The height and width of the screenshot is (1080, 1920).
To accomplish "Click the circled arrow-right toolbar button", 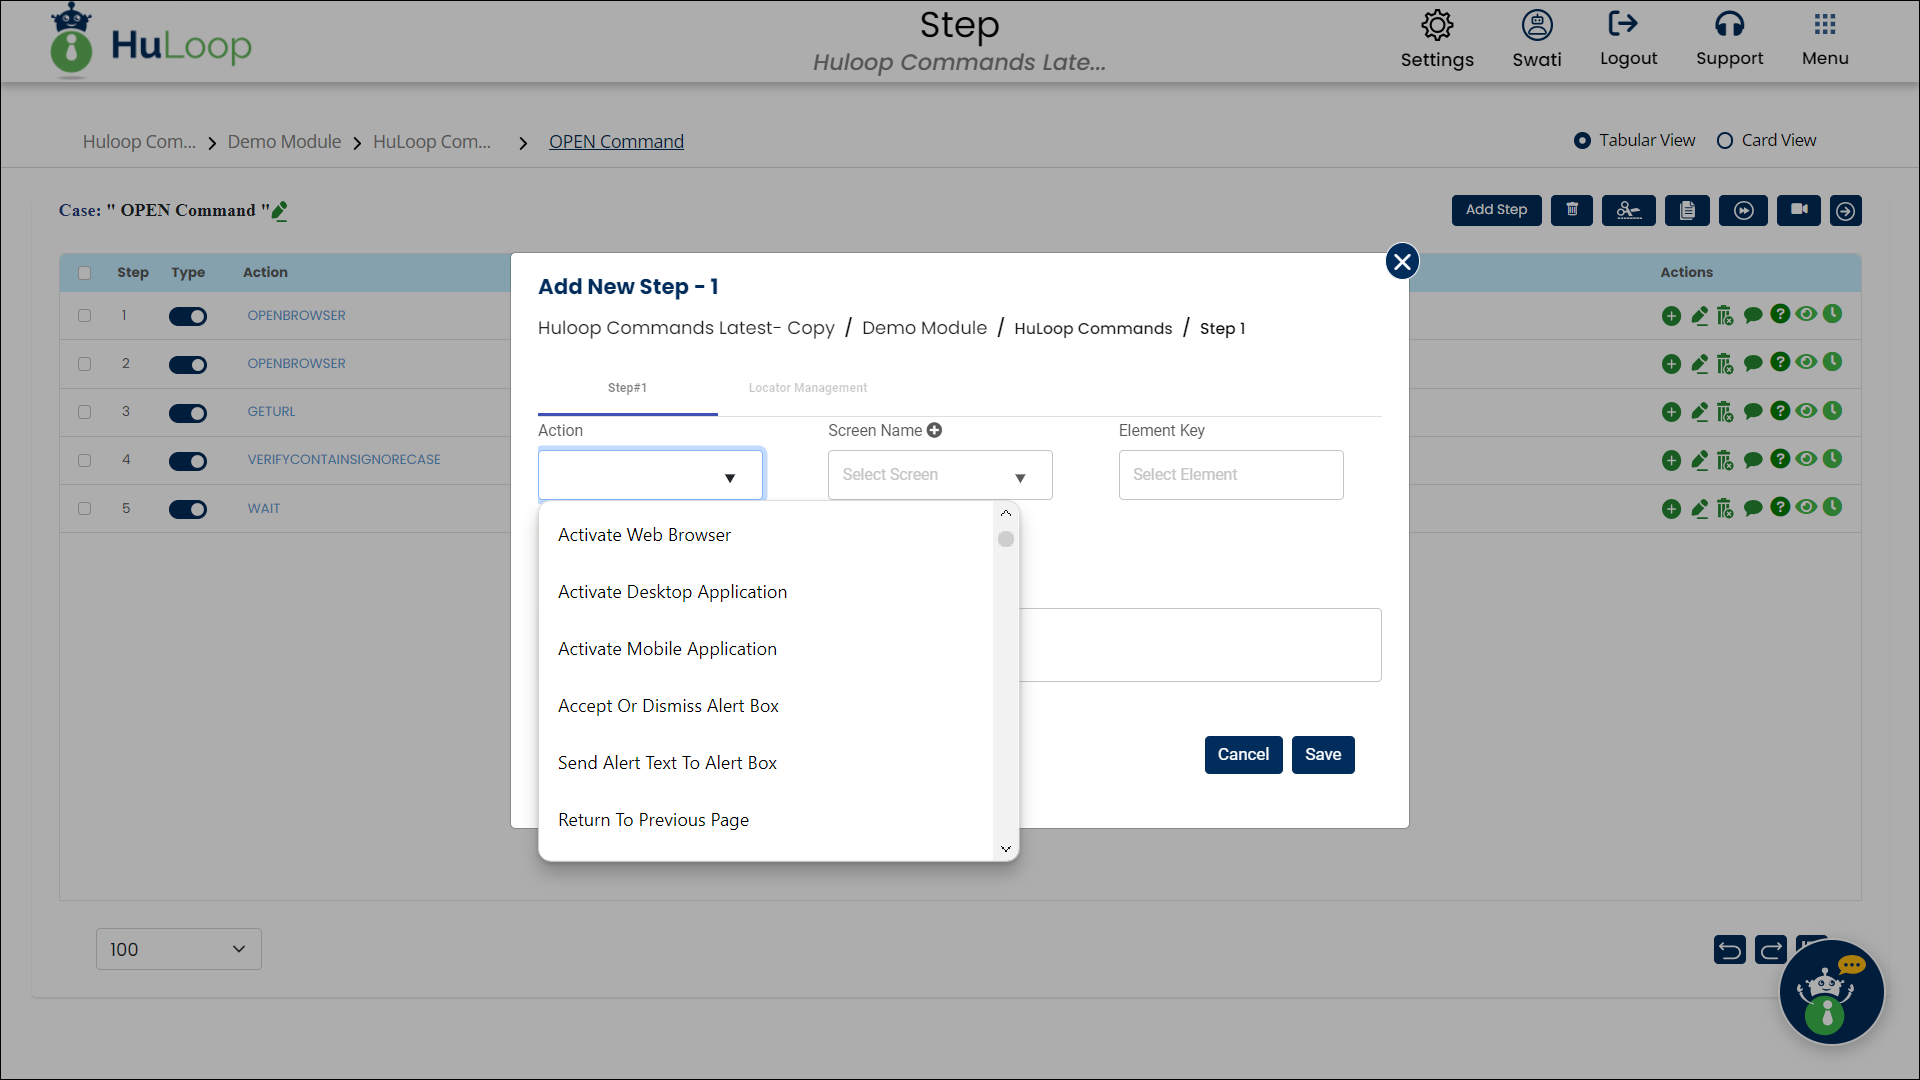I will point(1846,211).
